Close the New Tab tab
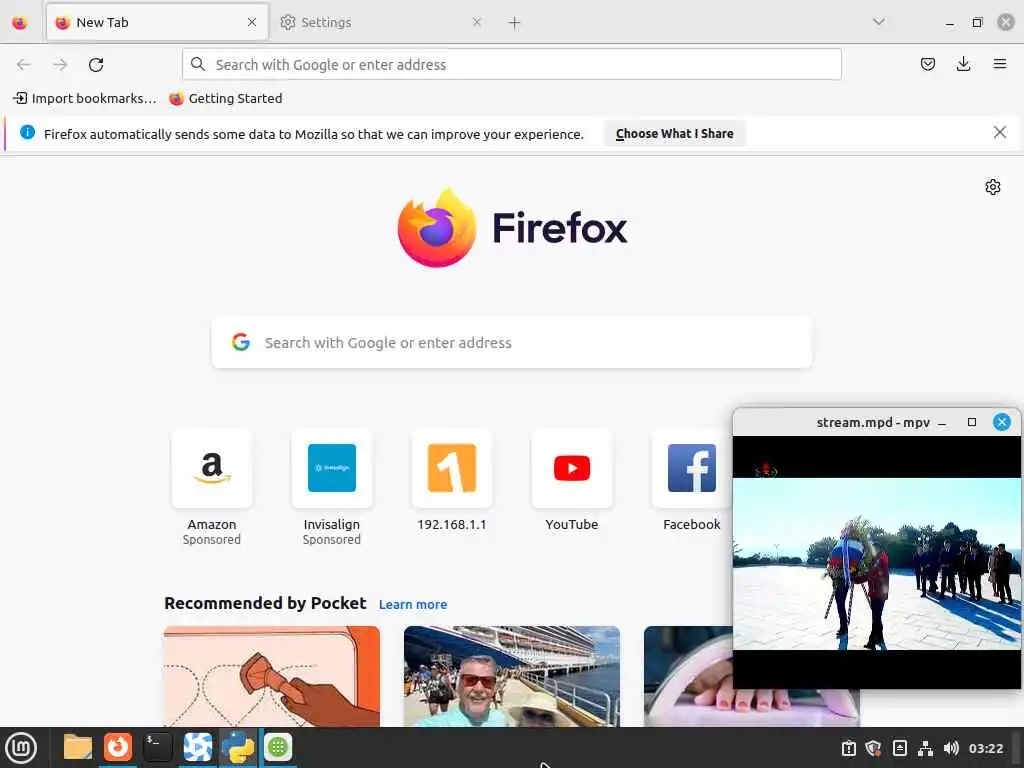This screenshot has width=1024, height=768. click(x=251, y=22)
